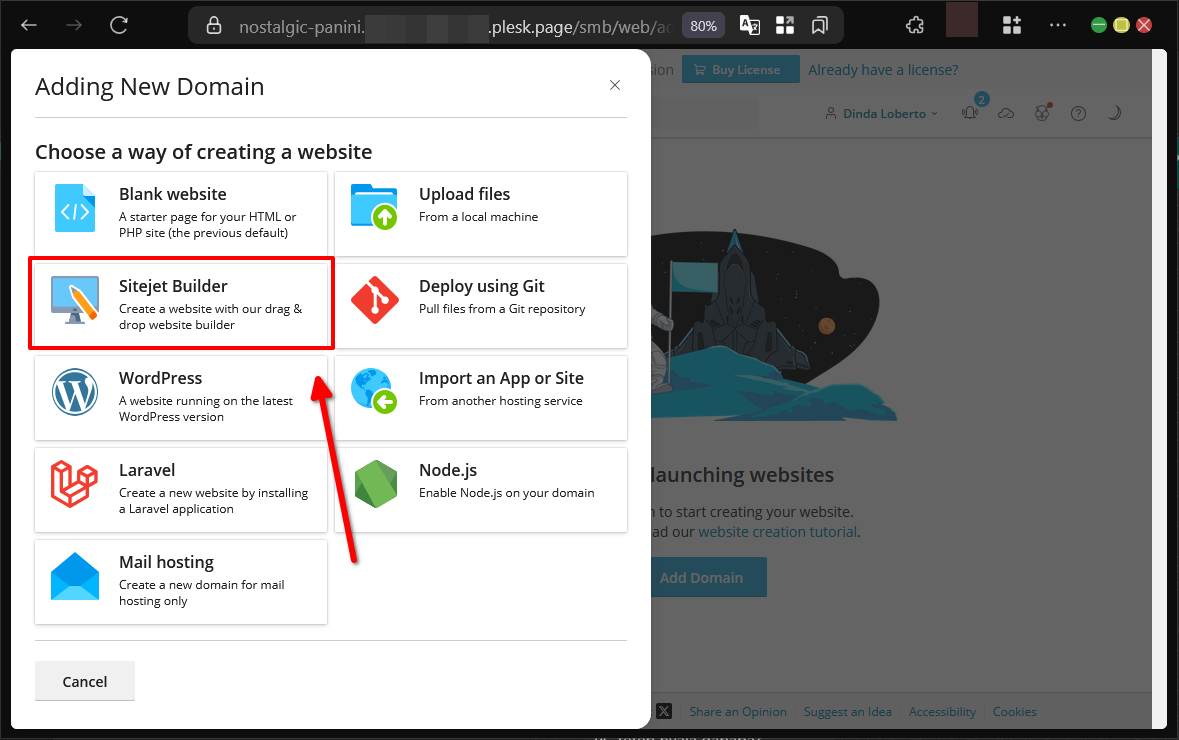
Task: Click the Buy License button
Action: click(x=740, y=70)
